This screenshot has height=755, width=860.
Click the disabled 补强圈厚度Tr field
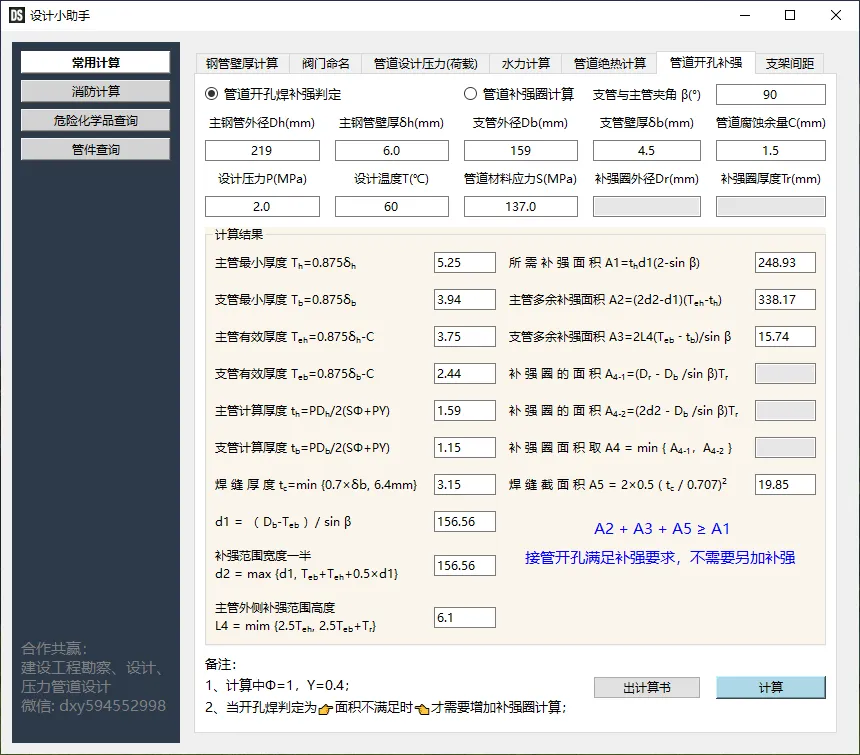(x=771, y=207)
